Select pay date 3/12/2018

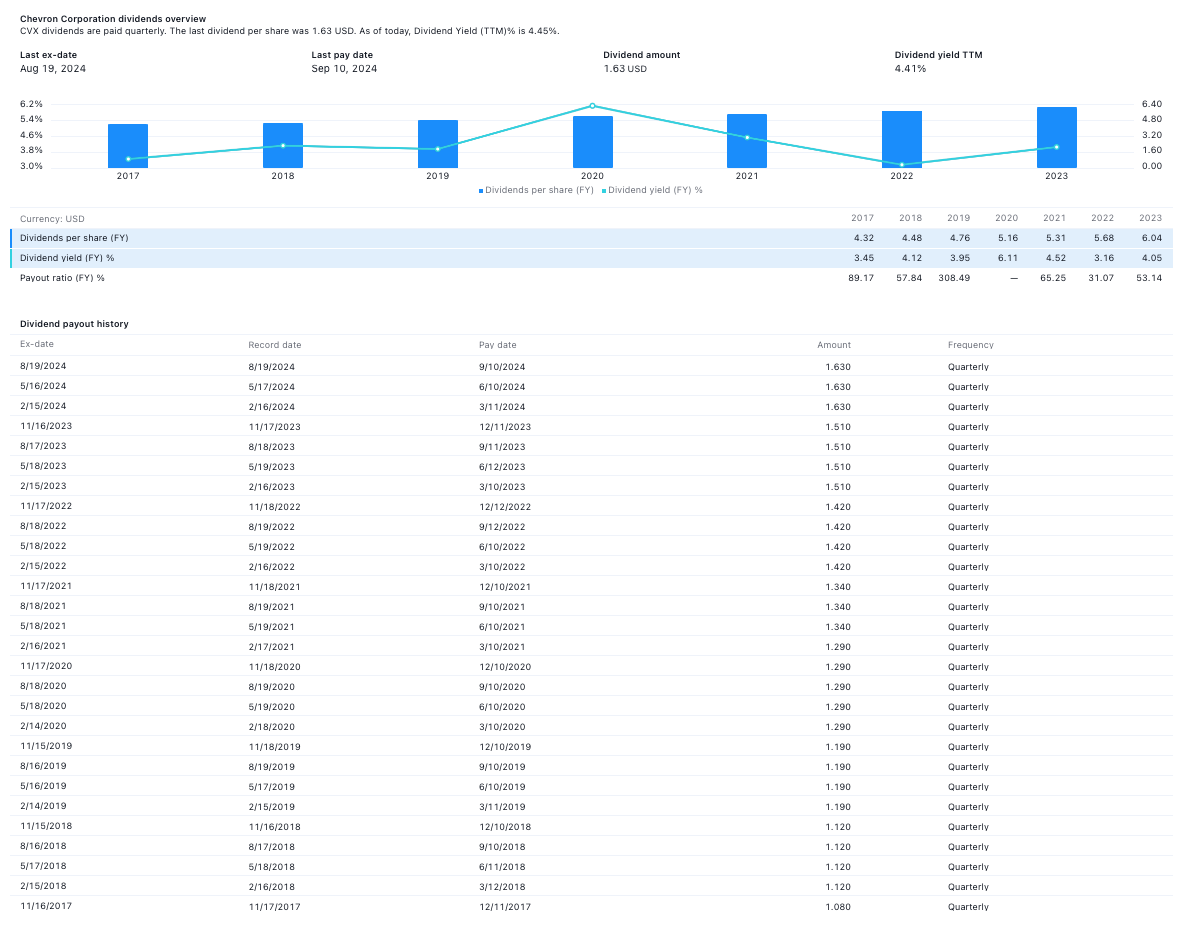click(502, 887)
